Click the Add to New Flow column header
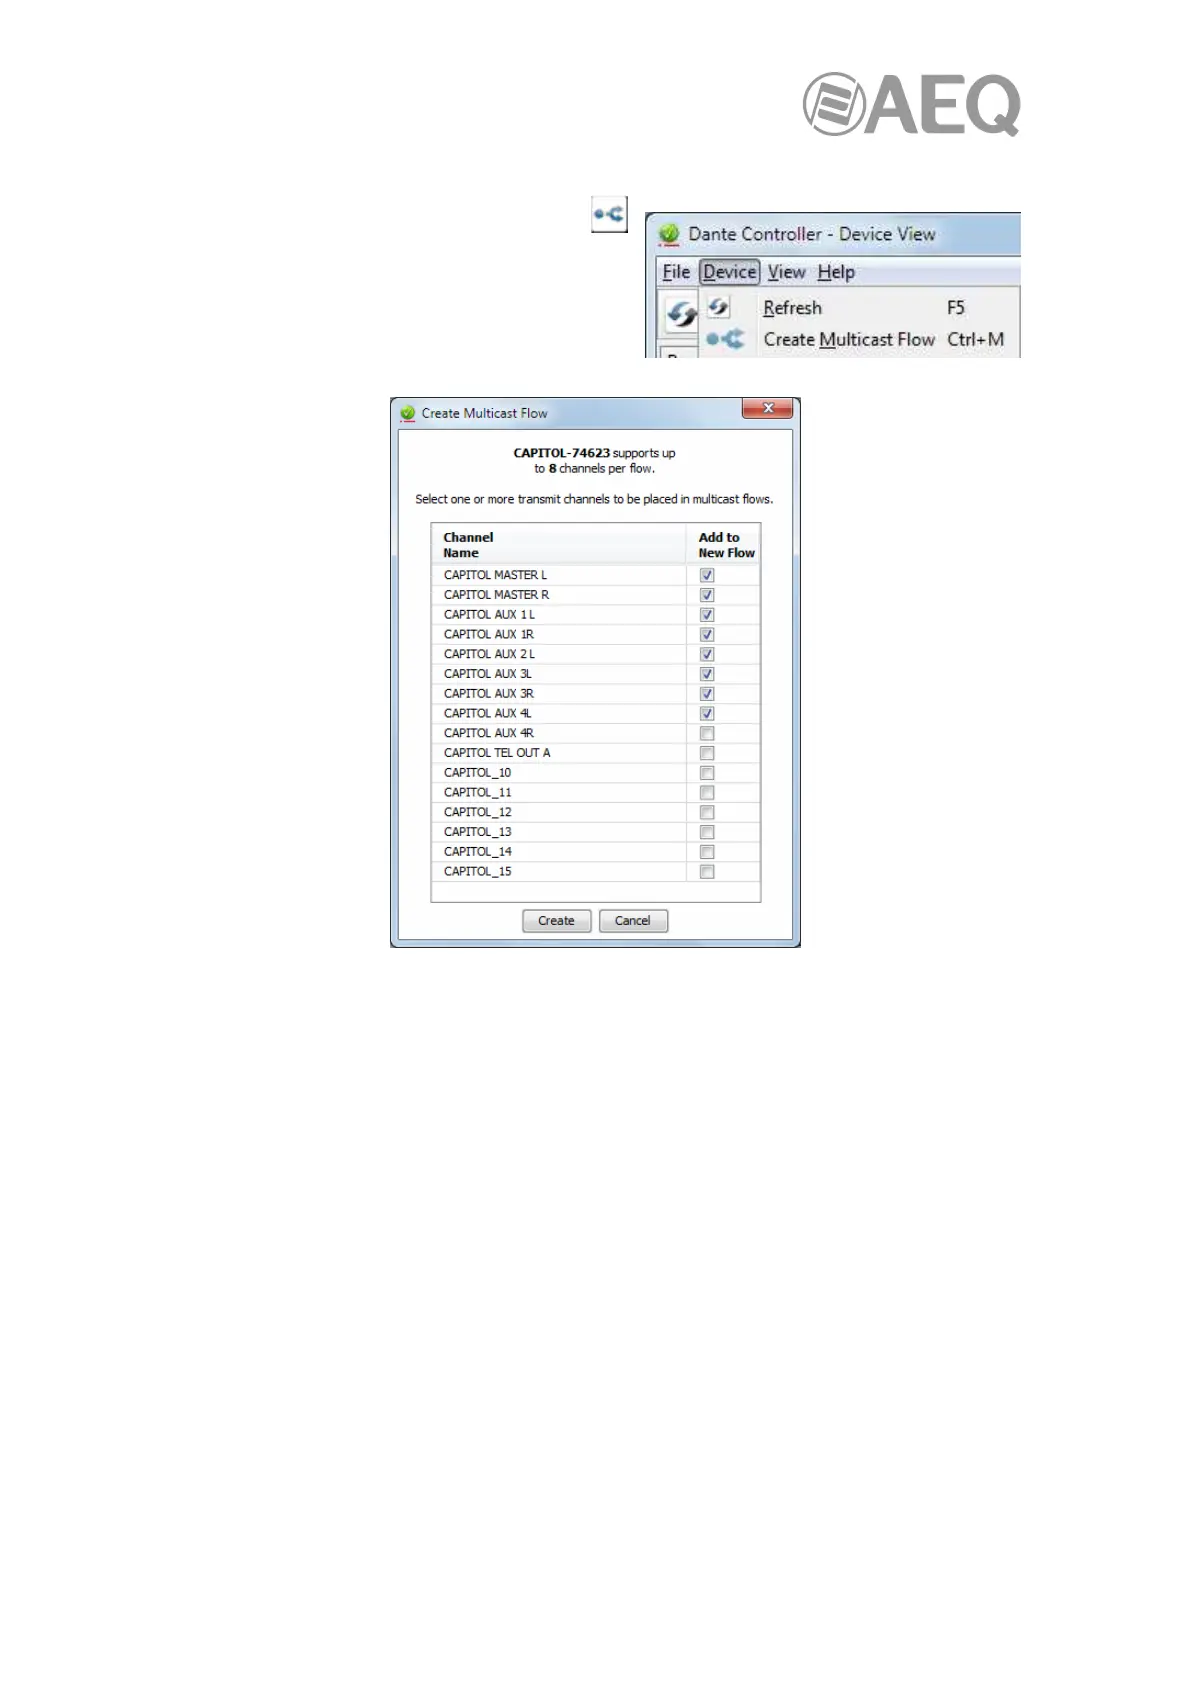 tap(726, 545)
